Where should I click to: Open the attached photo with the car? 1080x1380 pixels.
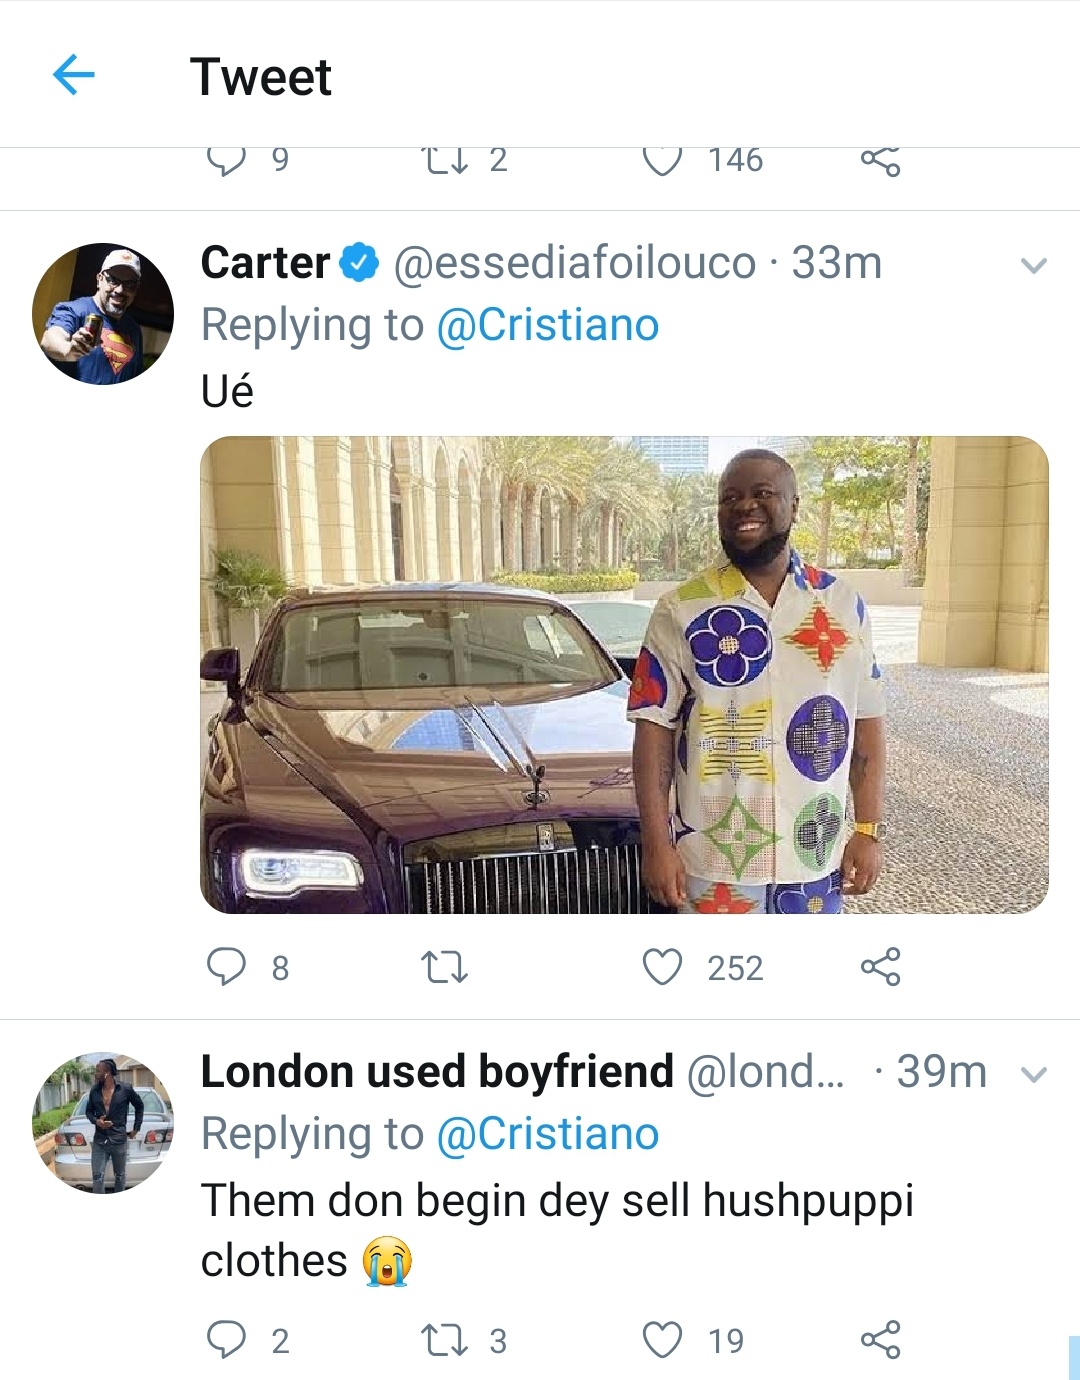(624, 675)
